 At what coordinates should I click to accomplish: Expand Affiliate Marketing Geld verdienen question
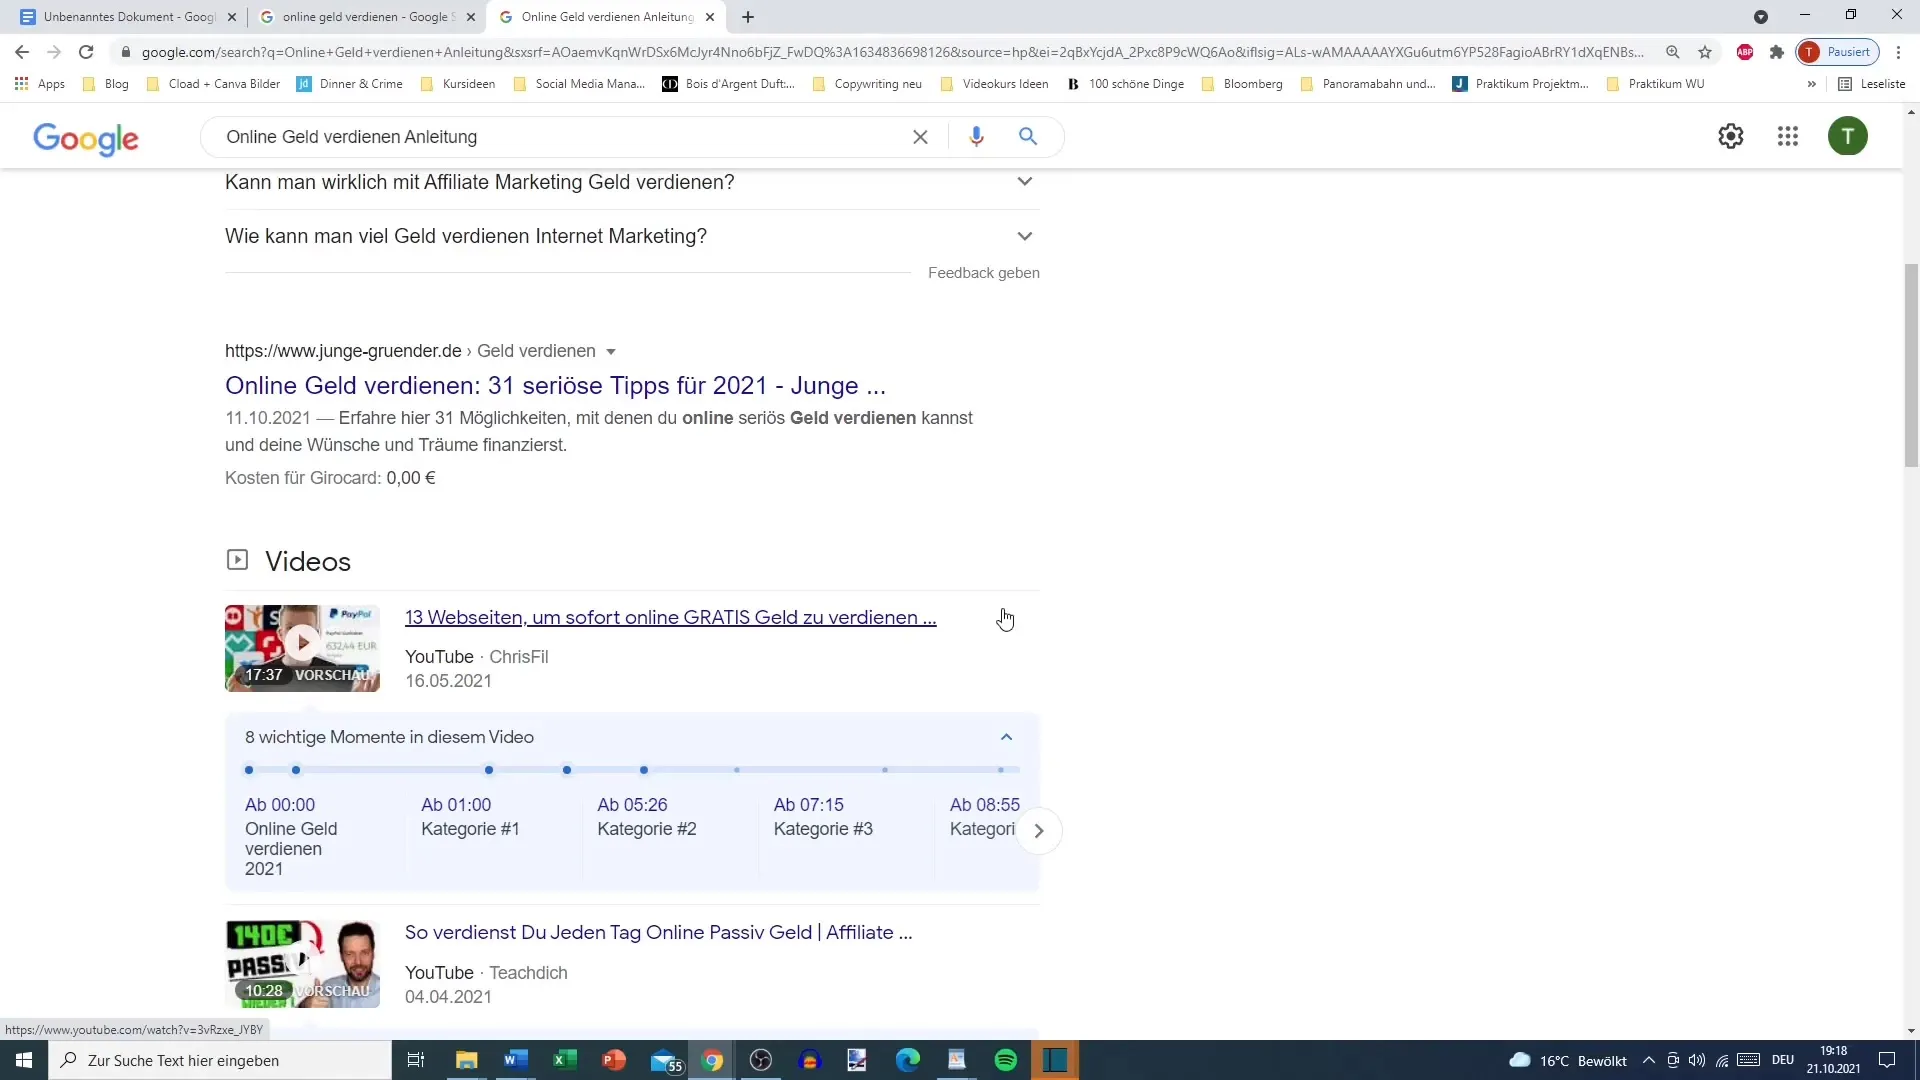coord(632,182)
